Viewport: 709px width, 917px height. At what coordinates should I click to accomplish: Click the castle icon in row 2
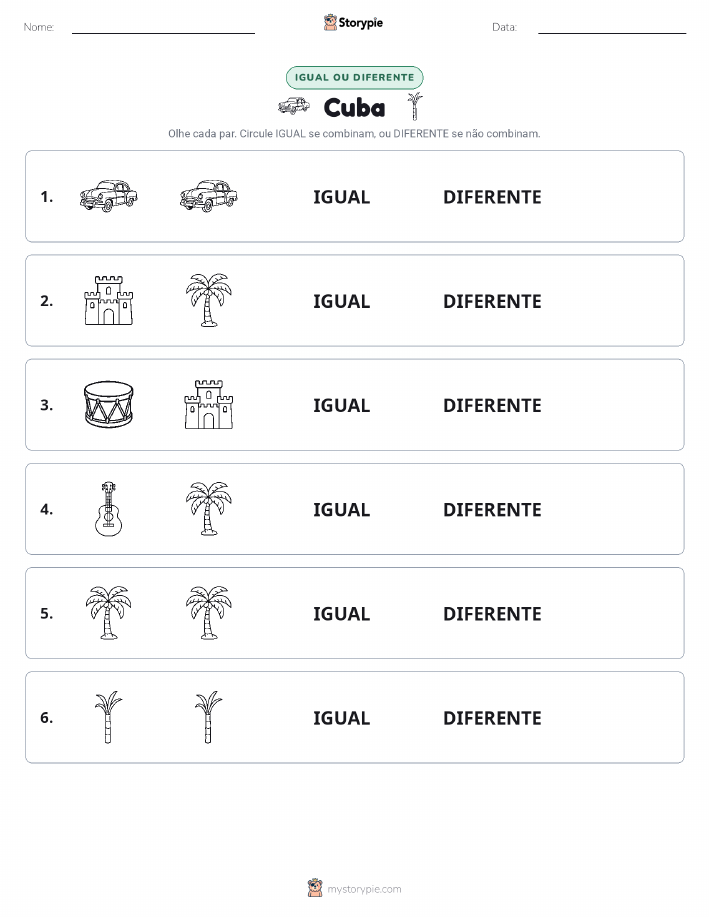click(x=109, y=300)
